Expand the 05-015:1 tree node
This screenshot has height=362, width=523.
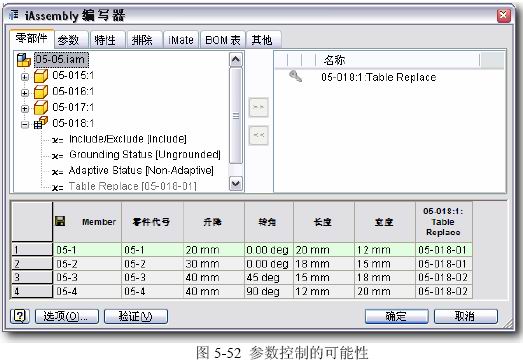25,77
